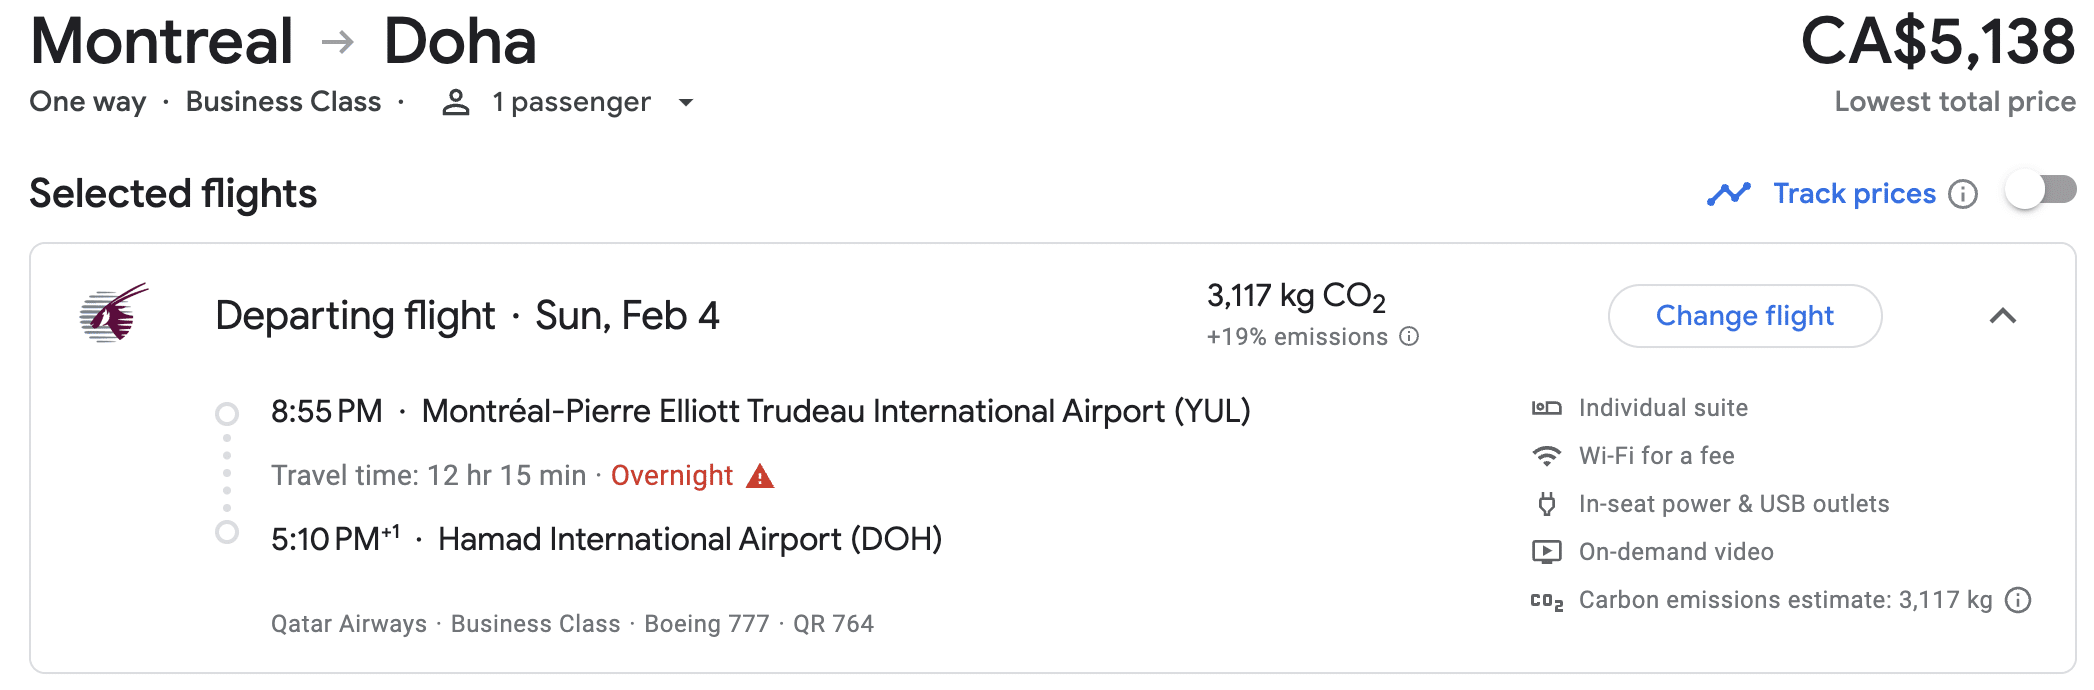Click the 1 passenger selector text
This screenshot has width=2094, height=690.
pos(571,102)
